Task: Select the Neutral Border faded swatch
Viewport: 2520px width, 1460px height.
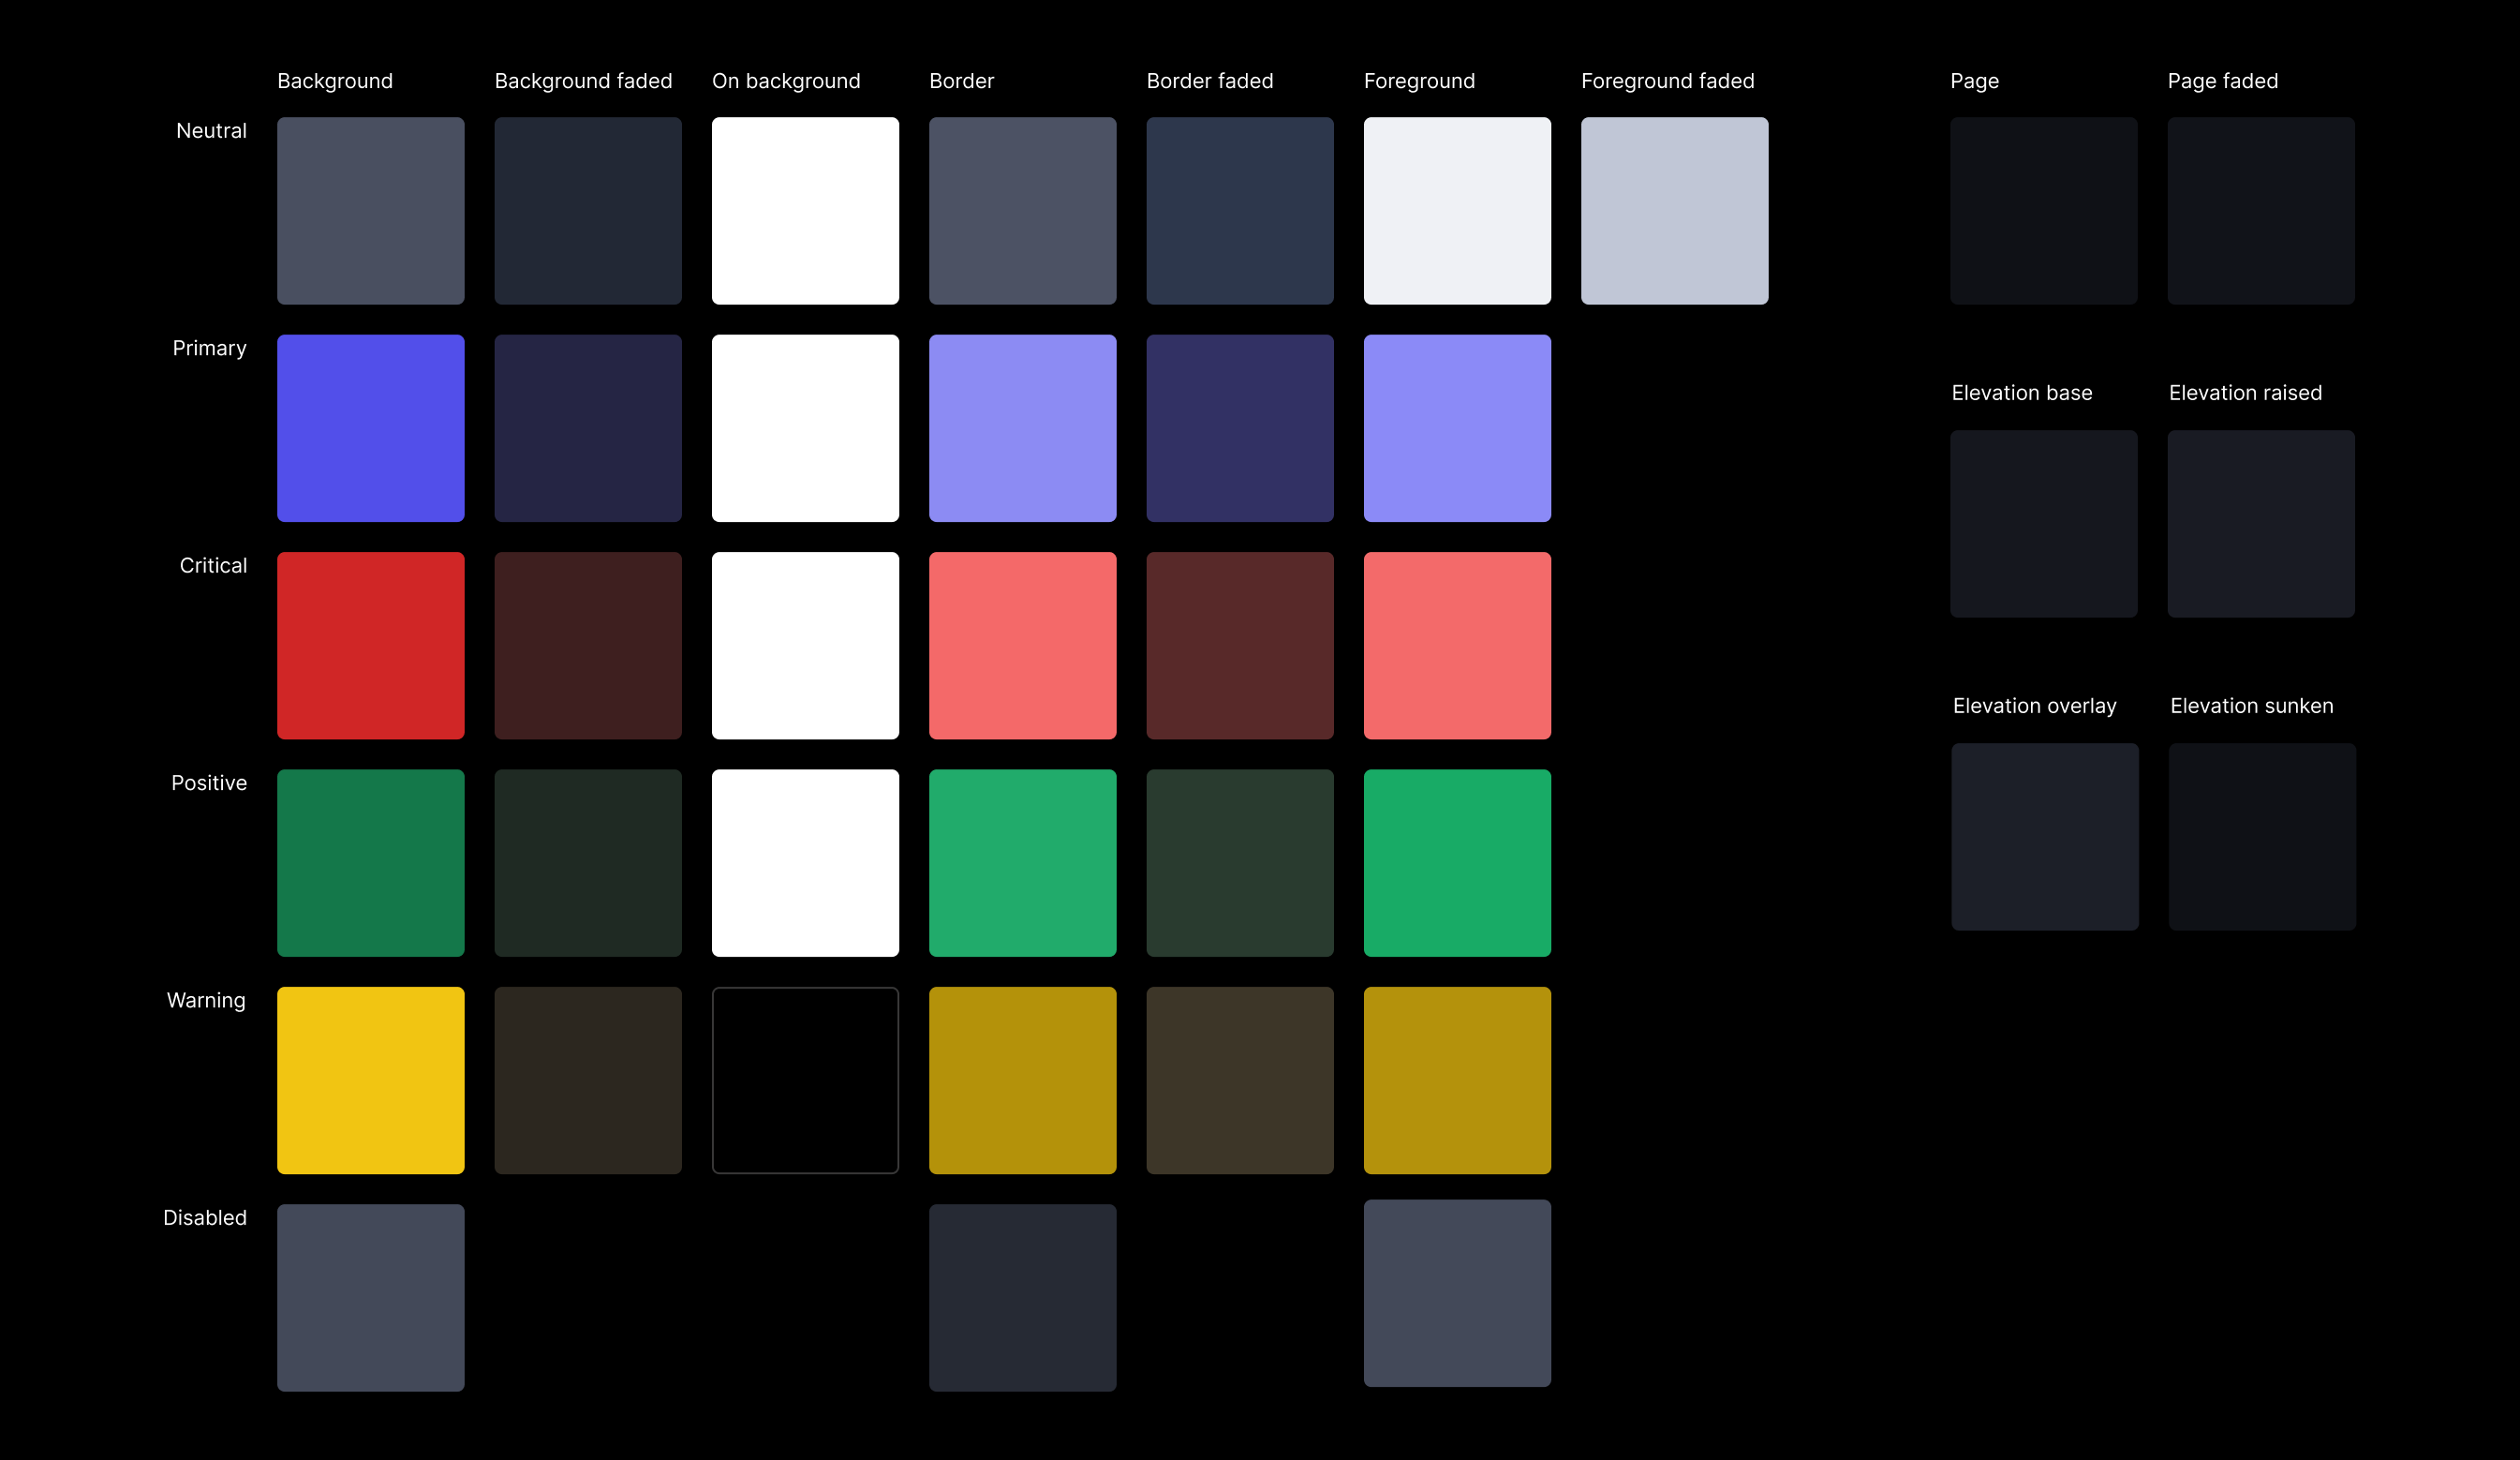Action: pos(1240,211)
